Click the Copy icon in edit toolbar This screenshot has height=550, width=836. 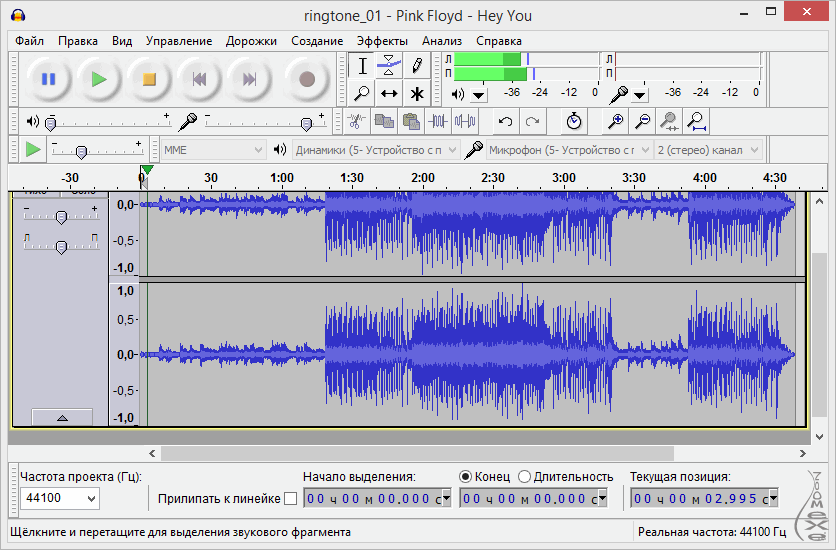(384, 122)
